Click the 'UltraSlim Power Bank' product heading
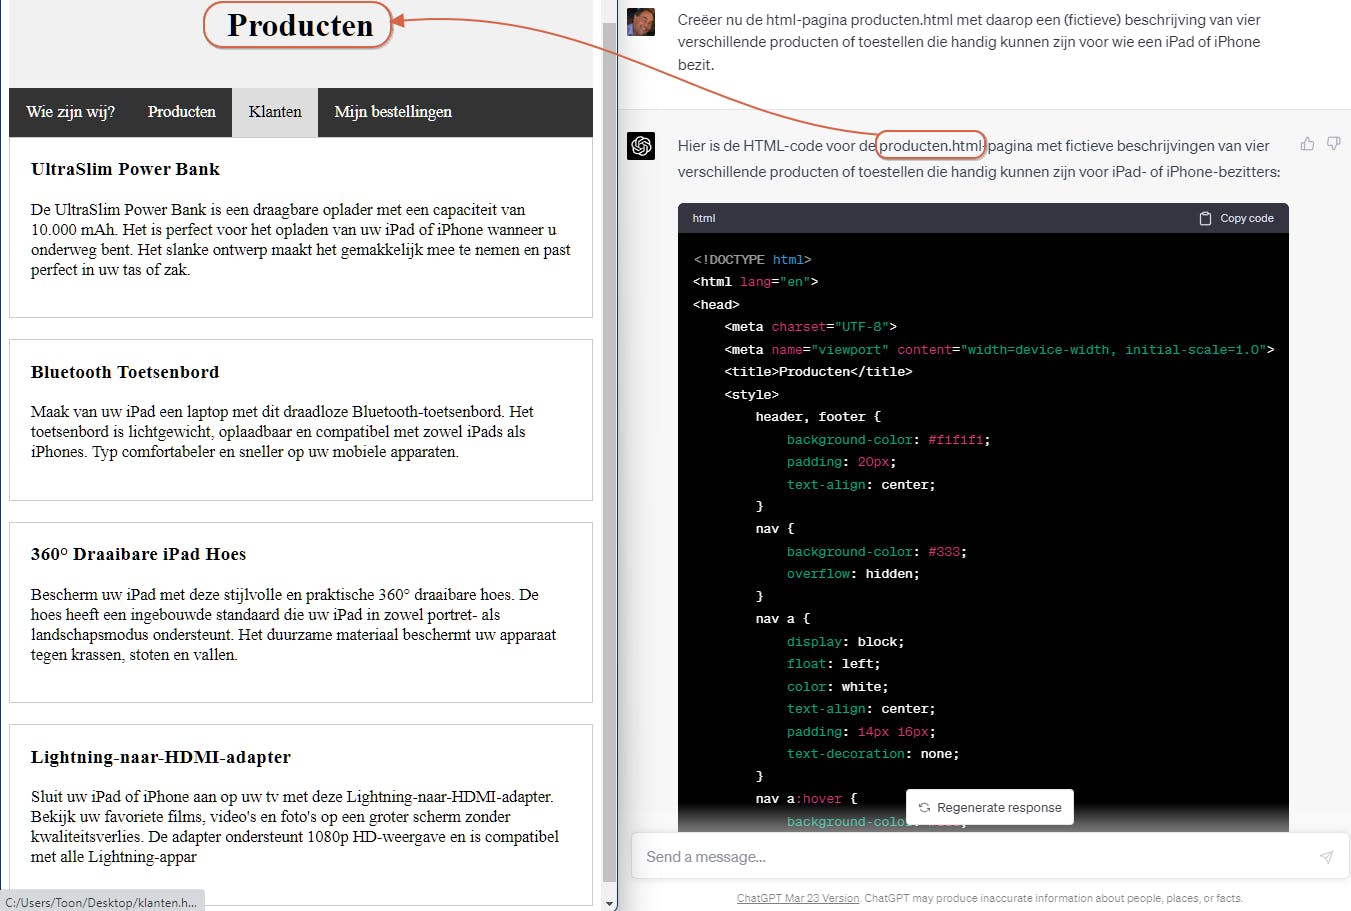1351x911 pixels. [x=125, y=169]
